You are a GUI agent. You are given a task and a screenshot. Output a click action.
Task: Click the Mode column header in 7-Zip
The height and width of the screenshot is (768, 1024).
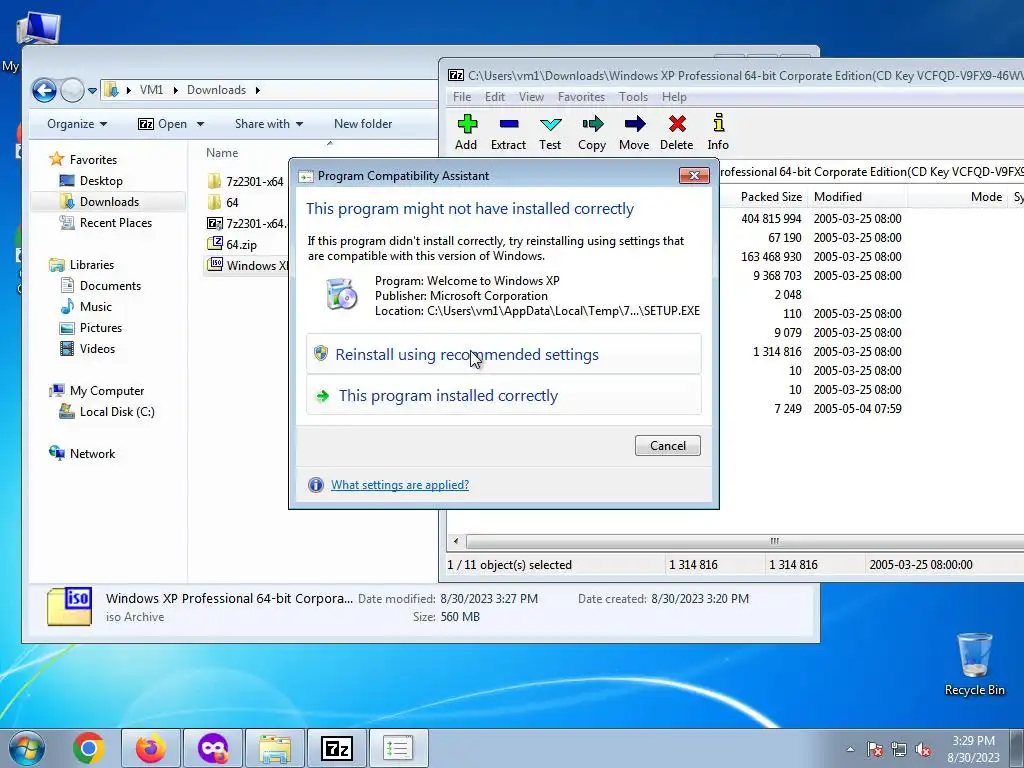coord(986,197)
